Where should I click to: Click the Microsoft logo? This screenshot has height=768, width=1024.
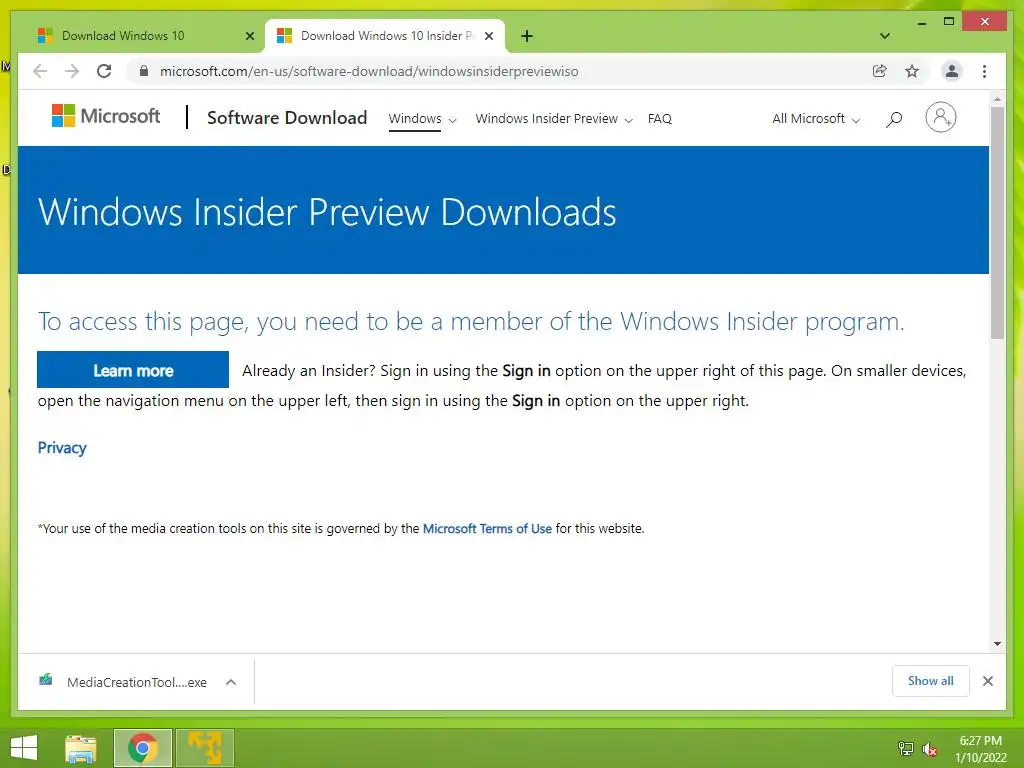pyautogui.click(x=106, y=116)
